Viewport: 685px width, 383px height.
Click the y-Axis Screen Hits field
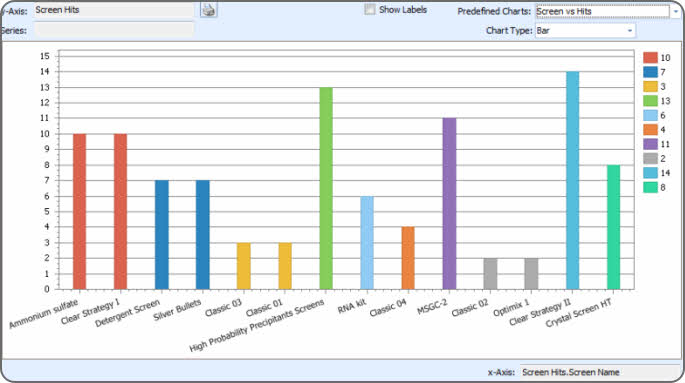coord(113,10)
